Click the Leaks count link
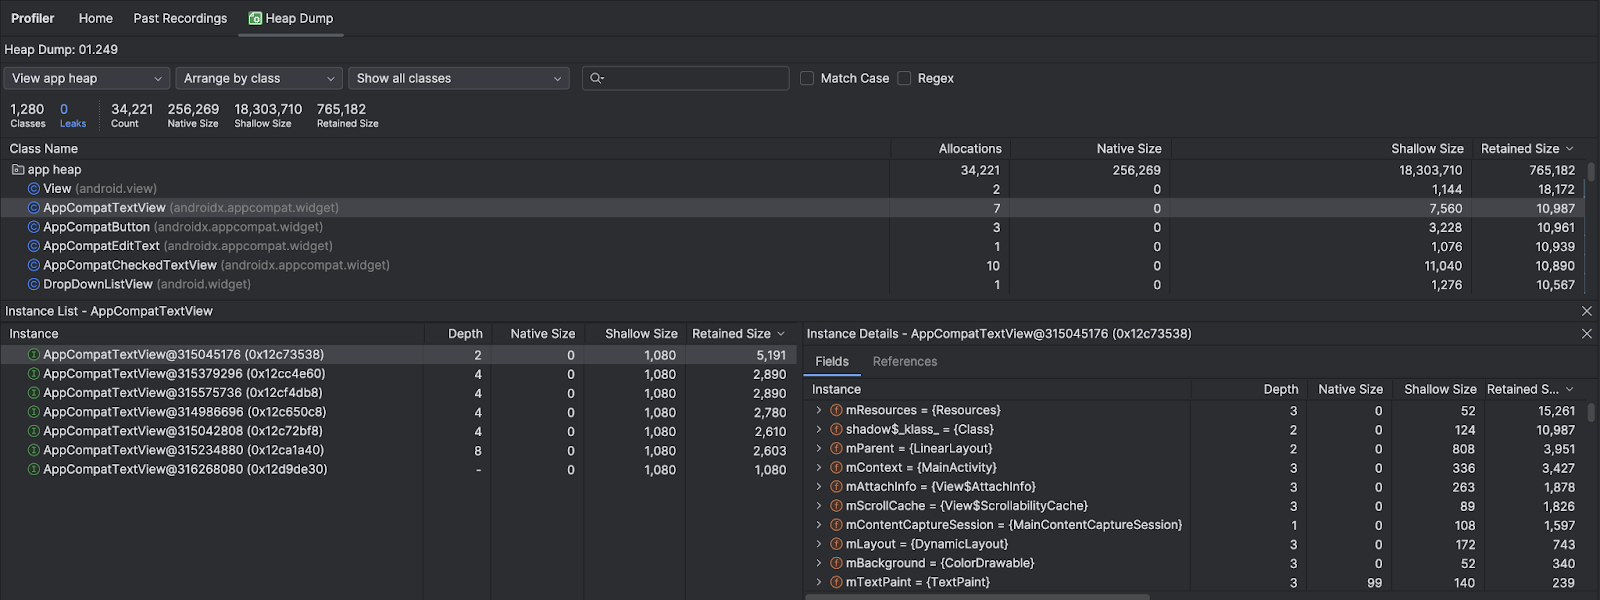Viewport: 1600px width, 600px height. 72,115
